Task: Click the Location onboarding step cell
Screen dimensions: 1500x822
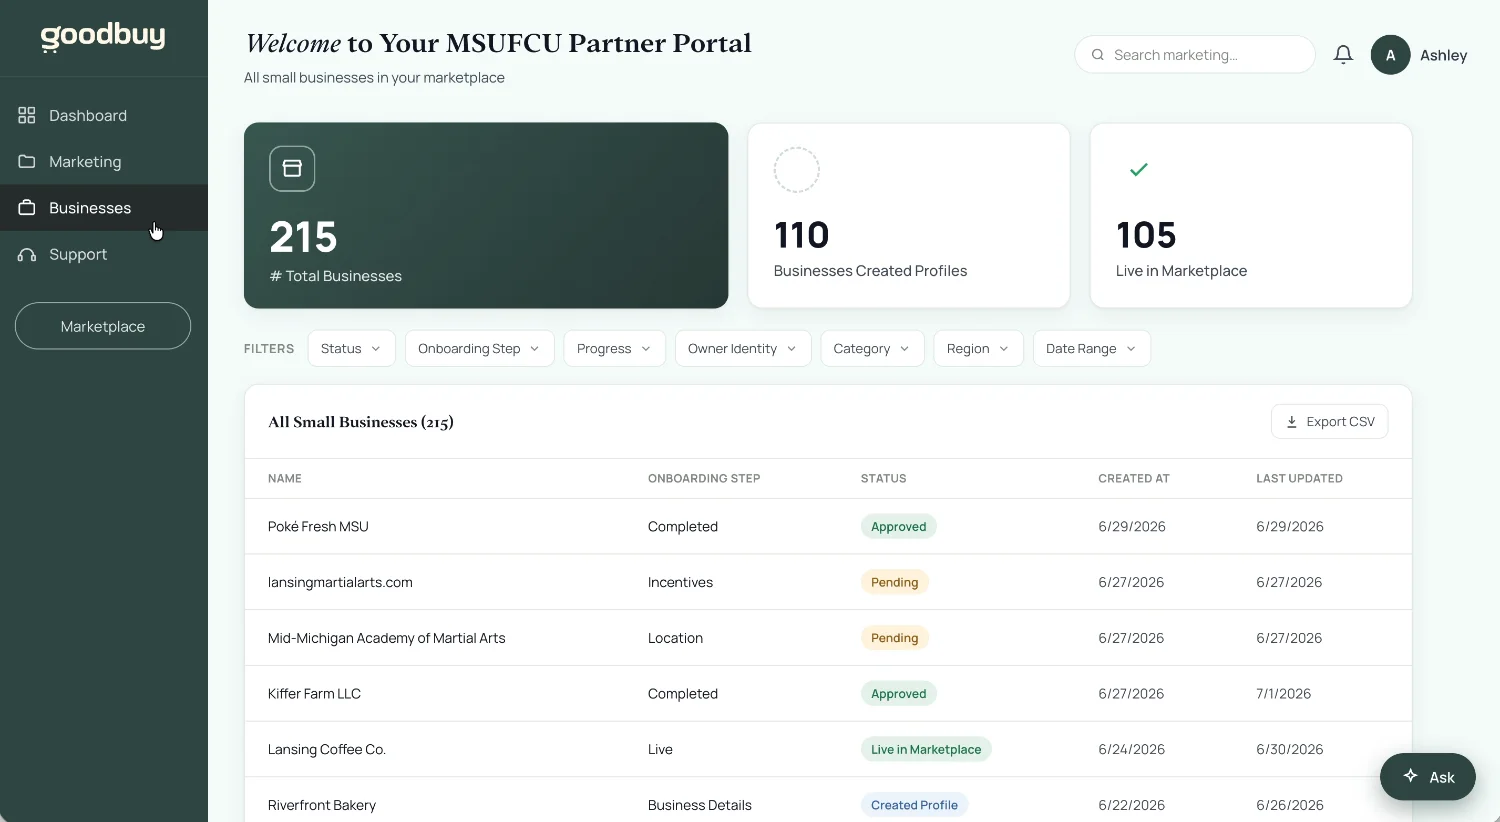Action: tap(675, 638)
